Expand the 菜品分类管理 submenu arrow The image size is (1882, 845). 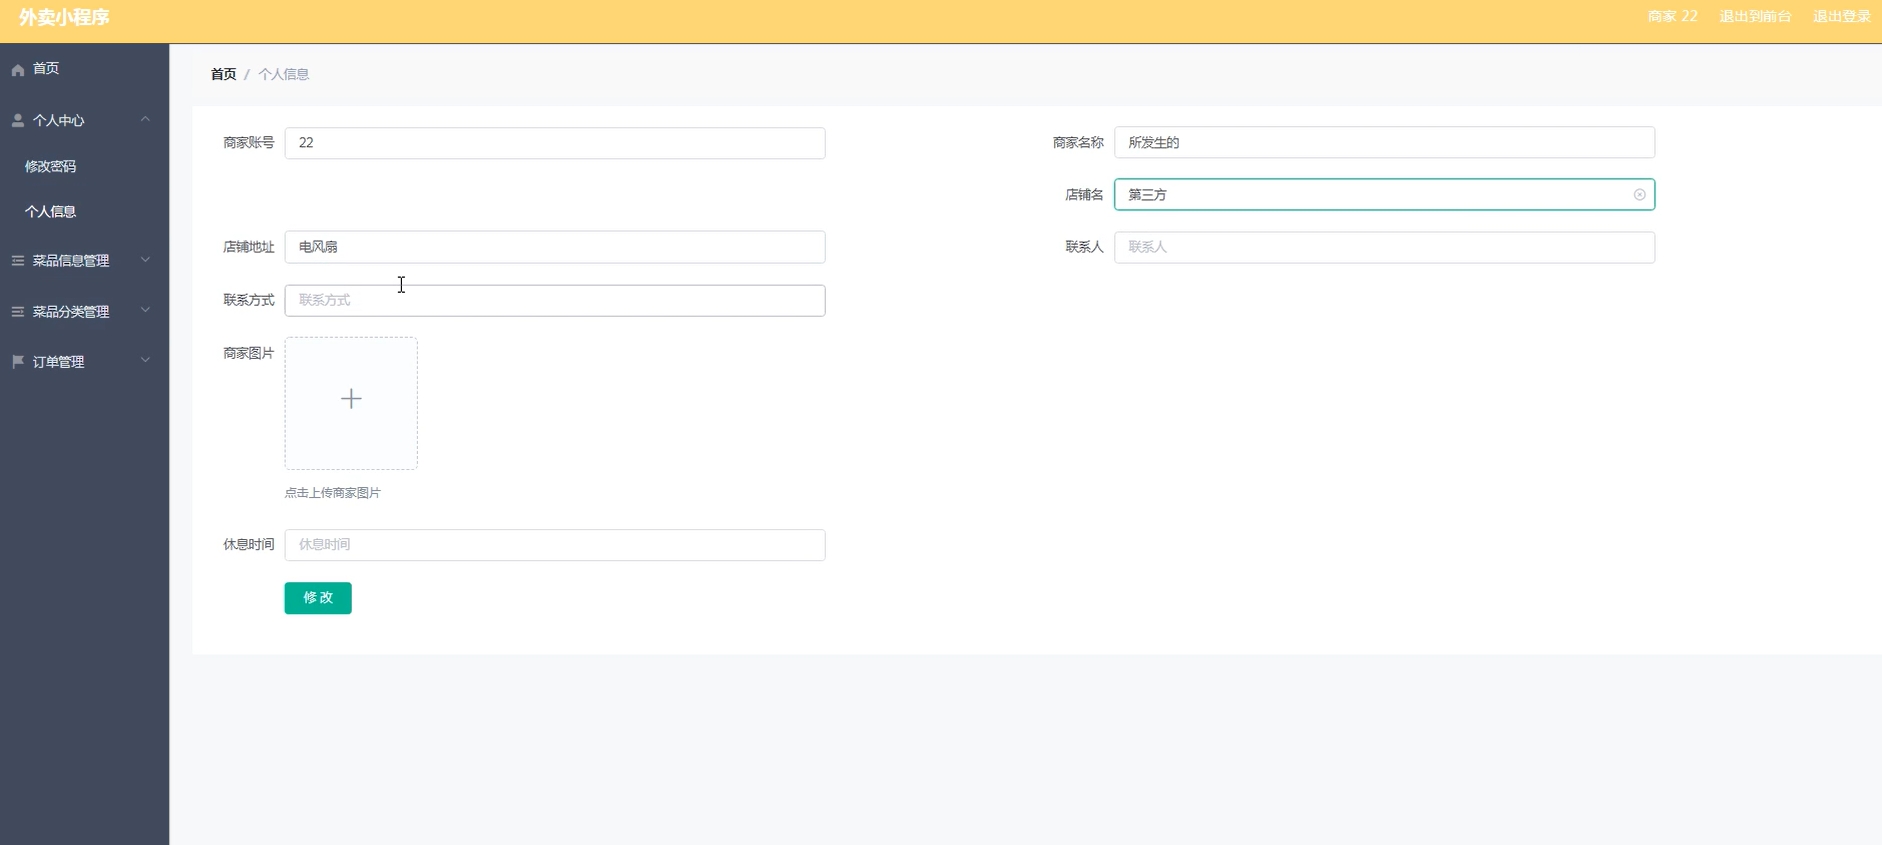click(x=145, y=311)
